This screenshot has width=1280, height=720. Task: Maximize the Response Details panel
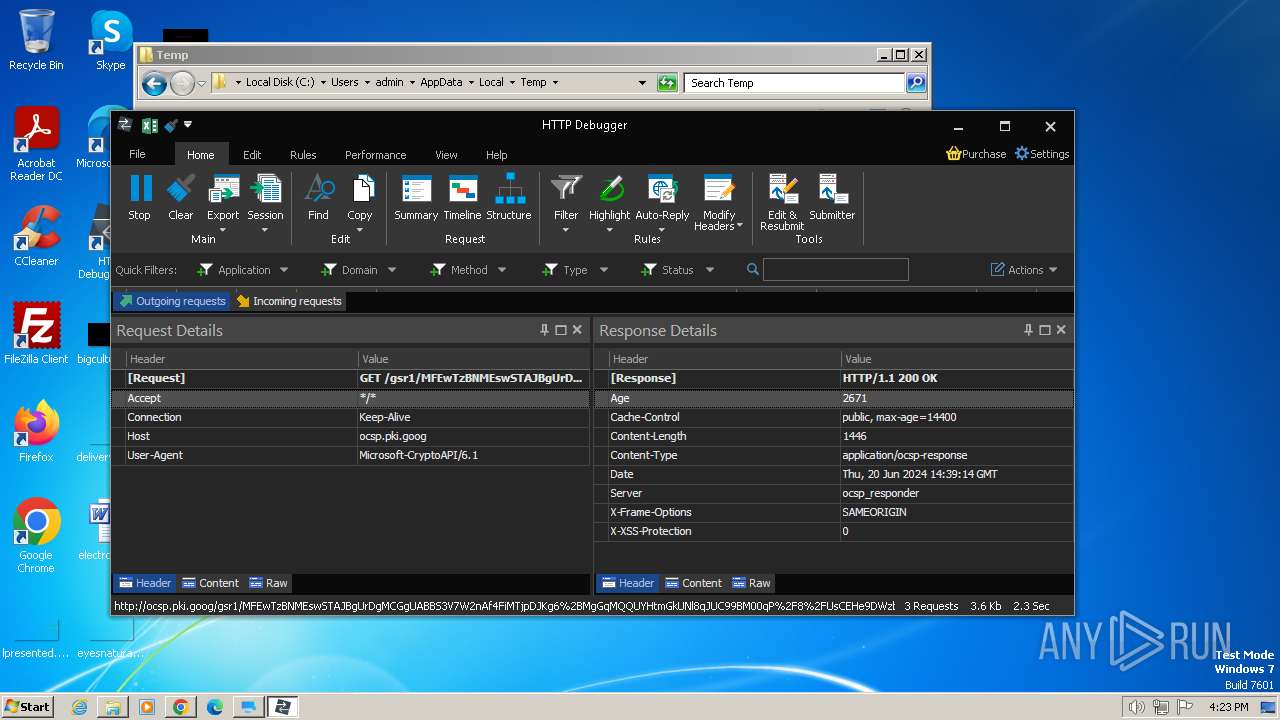(x=1045, y=330)
